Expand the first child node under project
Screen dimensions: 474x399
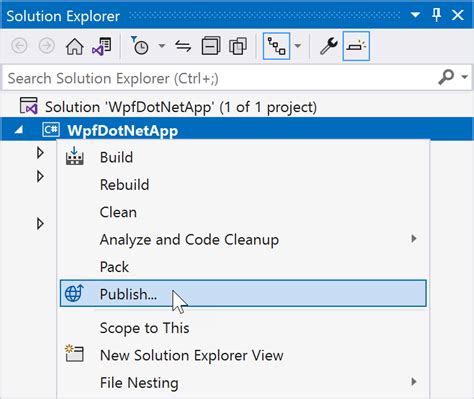(40, 153)
